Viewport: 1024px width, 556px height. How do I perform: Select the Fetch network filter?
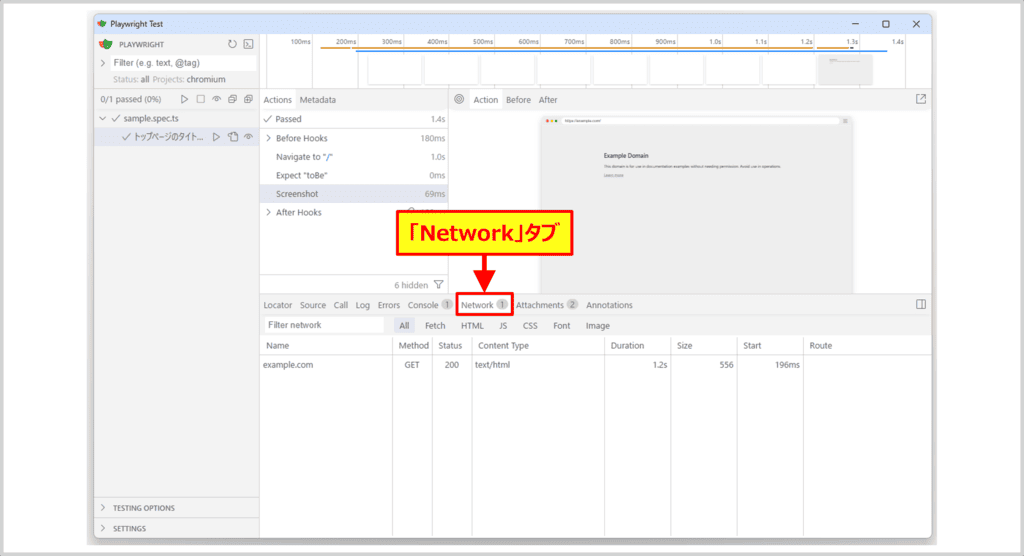click(435, 326)
